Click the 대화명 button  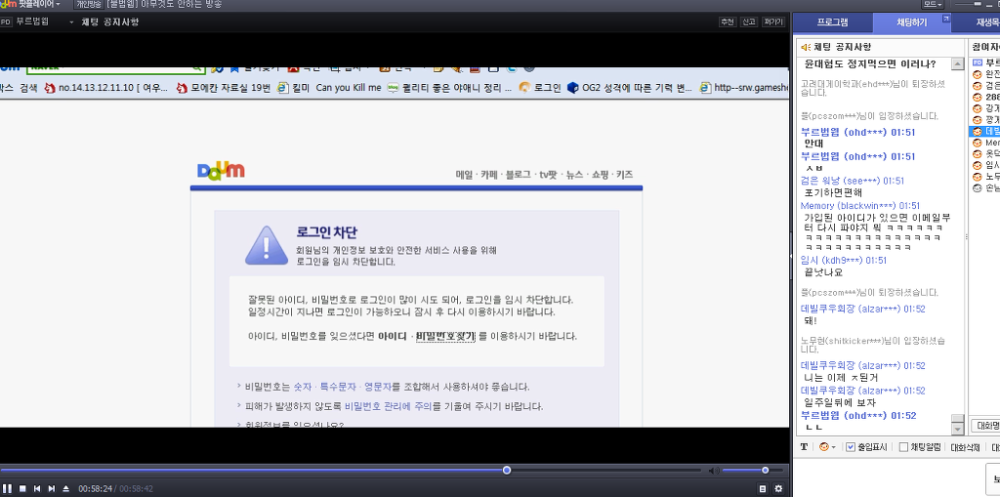[986, 426]
